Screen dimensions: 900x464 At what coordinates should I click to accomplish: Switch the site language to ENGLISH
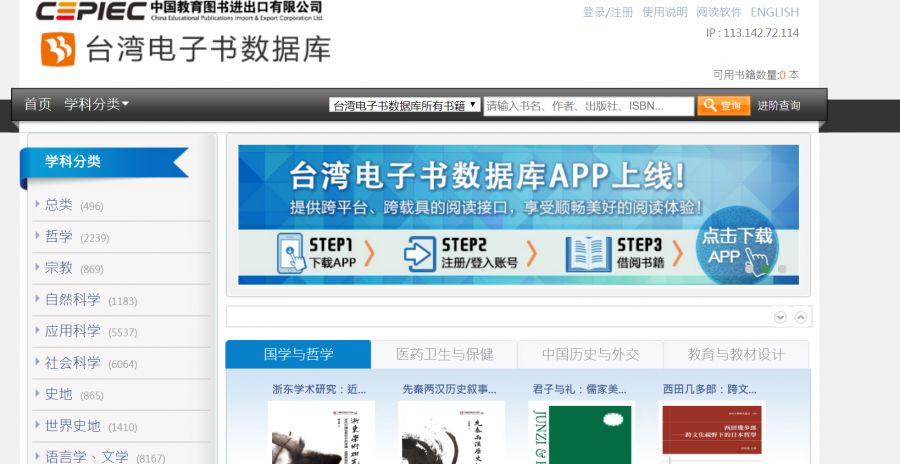(774, 12)
